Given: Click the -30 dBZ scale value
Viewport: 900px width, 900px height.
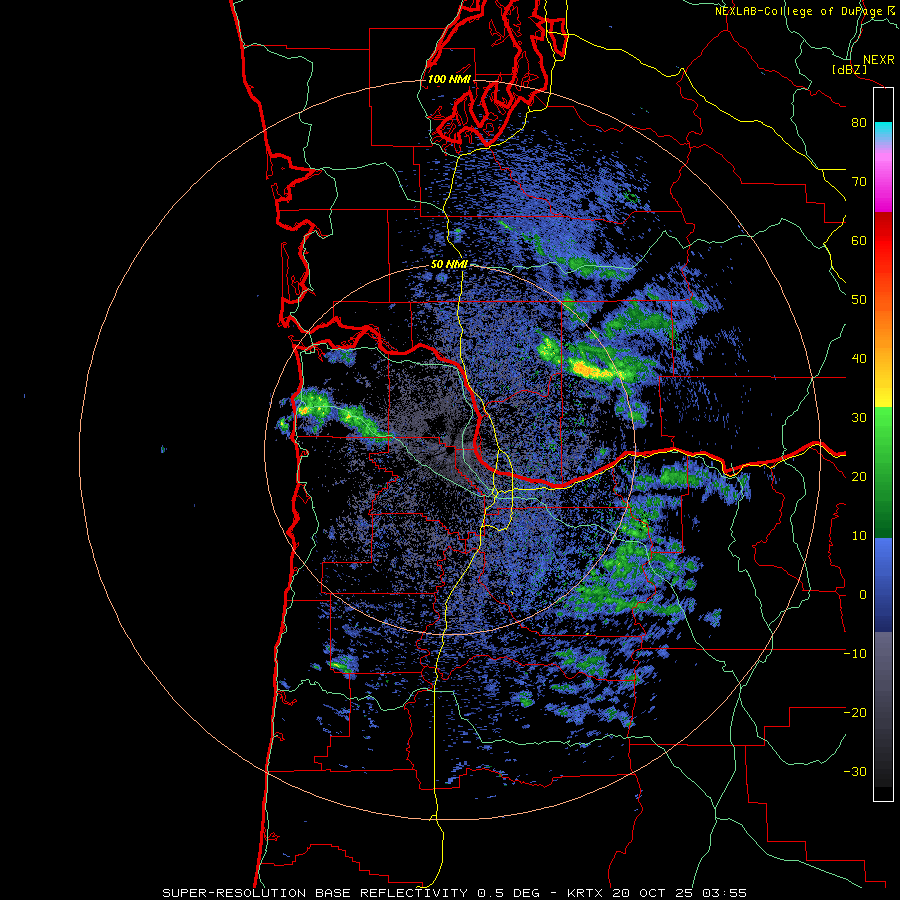Looking at the screenshot, I should [x=855, y=772].
